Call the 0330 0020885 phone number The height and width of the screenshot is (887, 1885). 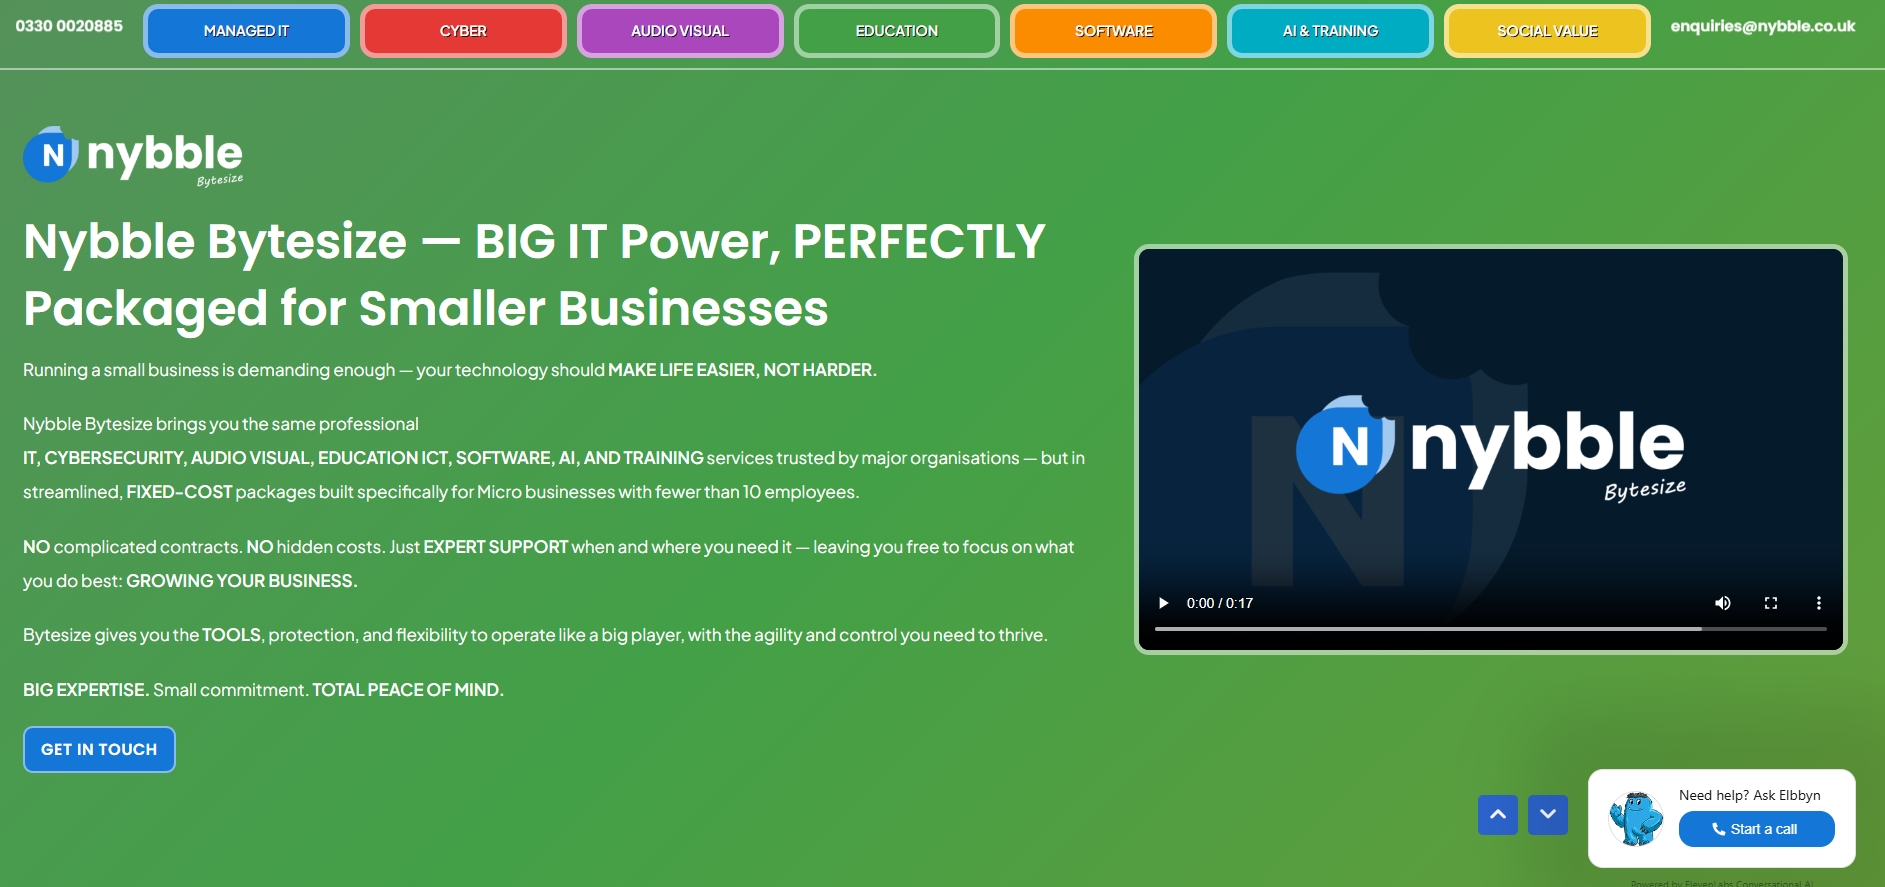(x=69, y=26)
